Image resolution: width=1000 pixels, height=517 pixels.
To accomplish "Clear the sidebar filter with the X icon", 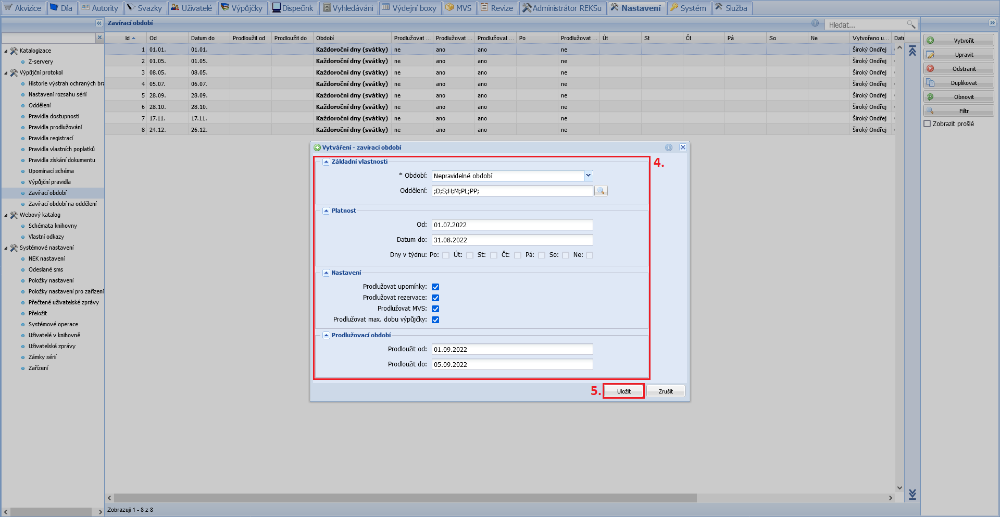I will [98, 37].
